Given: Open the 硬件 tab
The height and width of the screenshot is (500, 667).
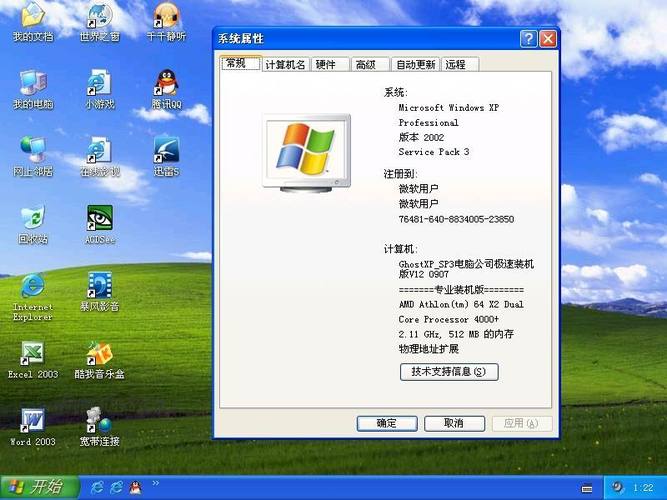Looking at the screenshot, I should [330, 65].
